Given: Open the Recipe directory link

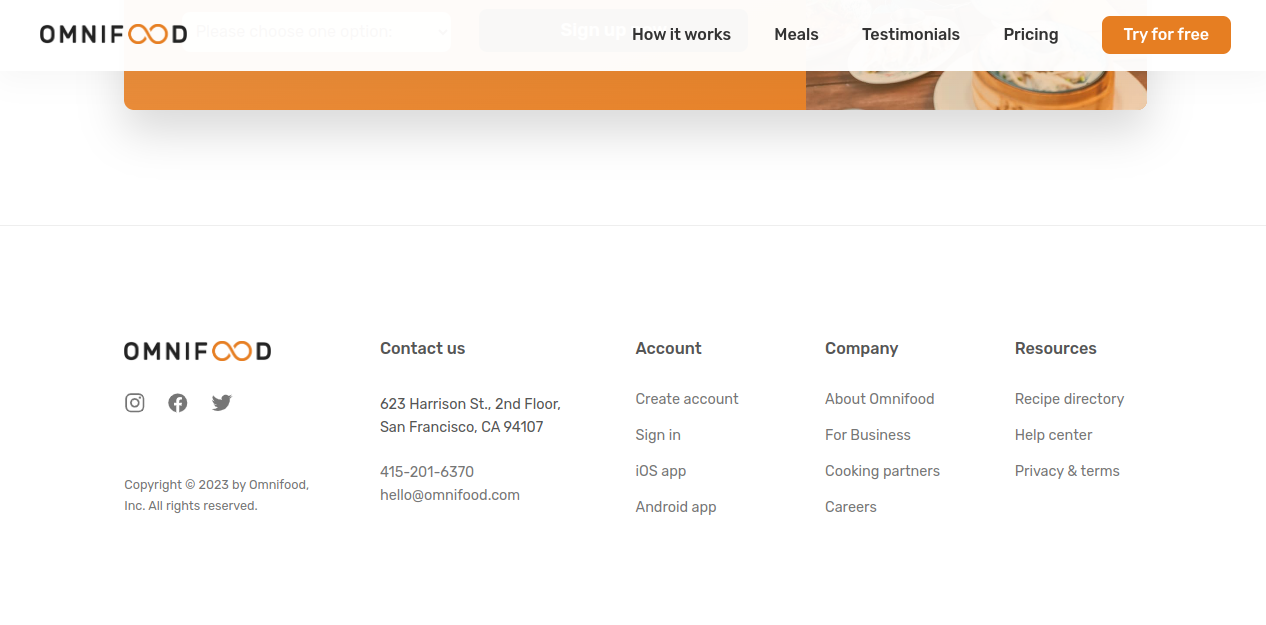Looking at the screenshot, I should pos(1069,399).
